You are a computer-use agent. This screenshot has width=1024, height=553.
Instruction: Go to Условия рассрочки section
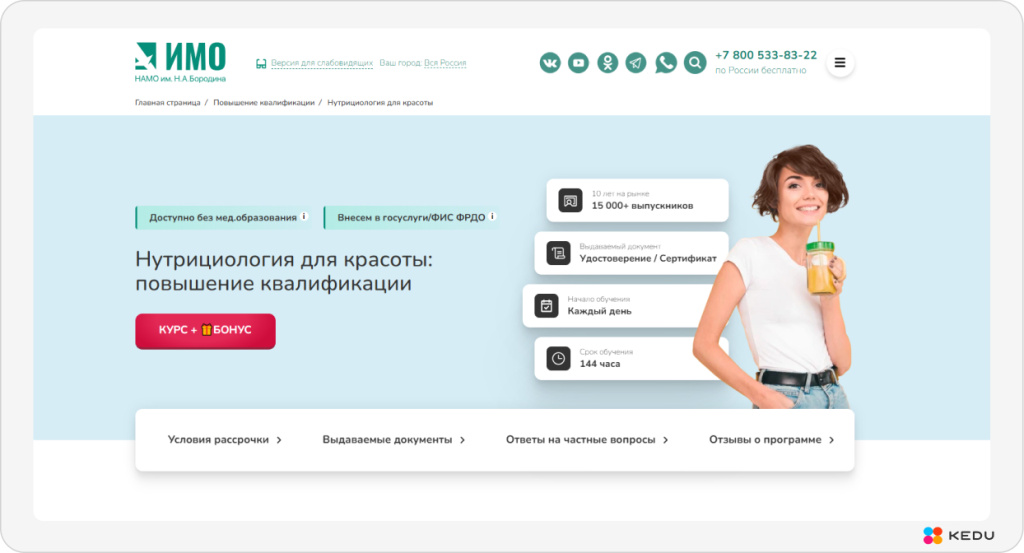click(218, 440)
